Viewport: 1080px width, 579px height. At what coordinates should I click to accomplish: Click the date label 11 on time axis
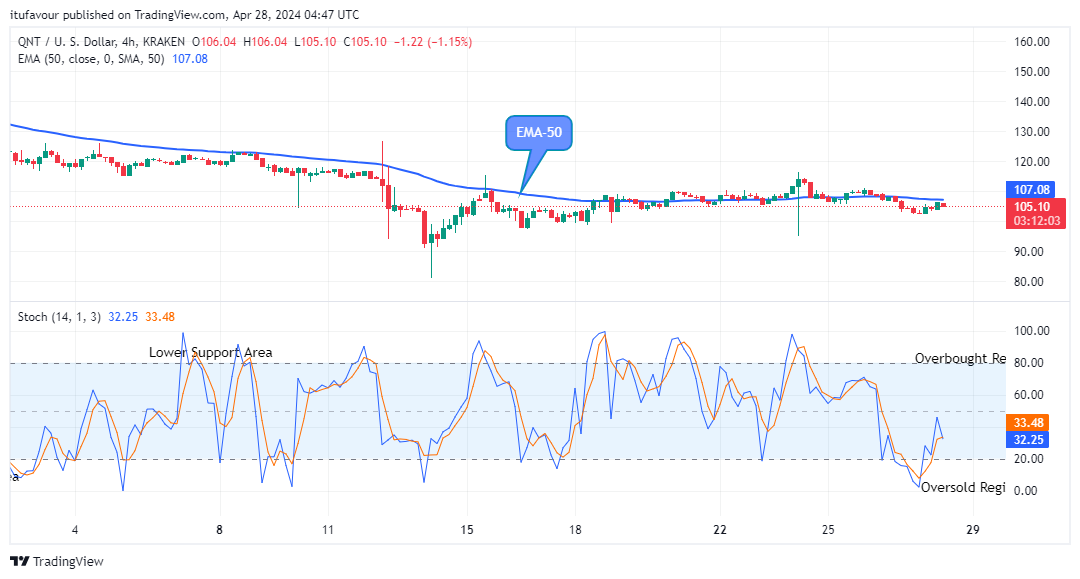click(x=328, y=530)
